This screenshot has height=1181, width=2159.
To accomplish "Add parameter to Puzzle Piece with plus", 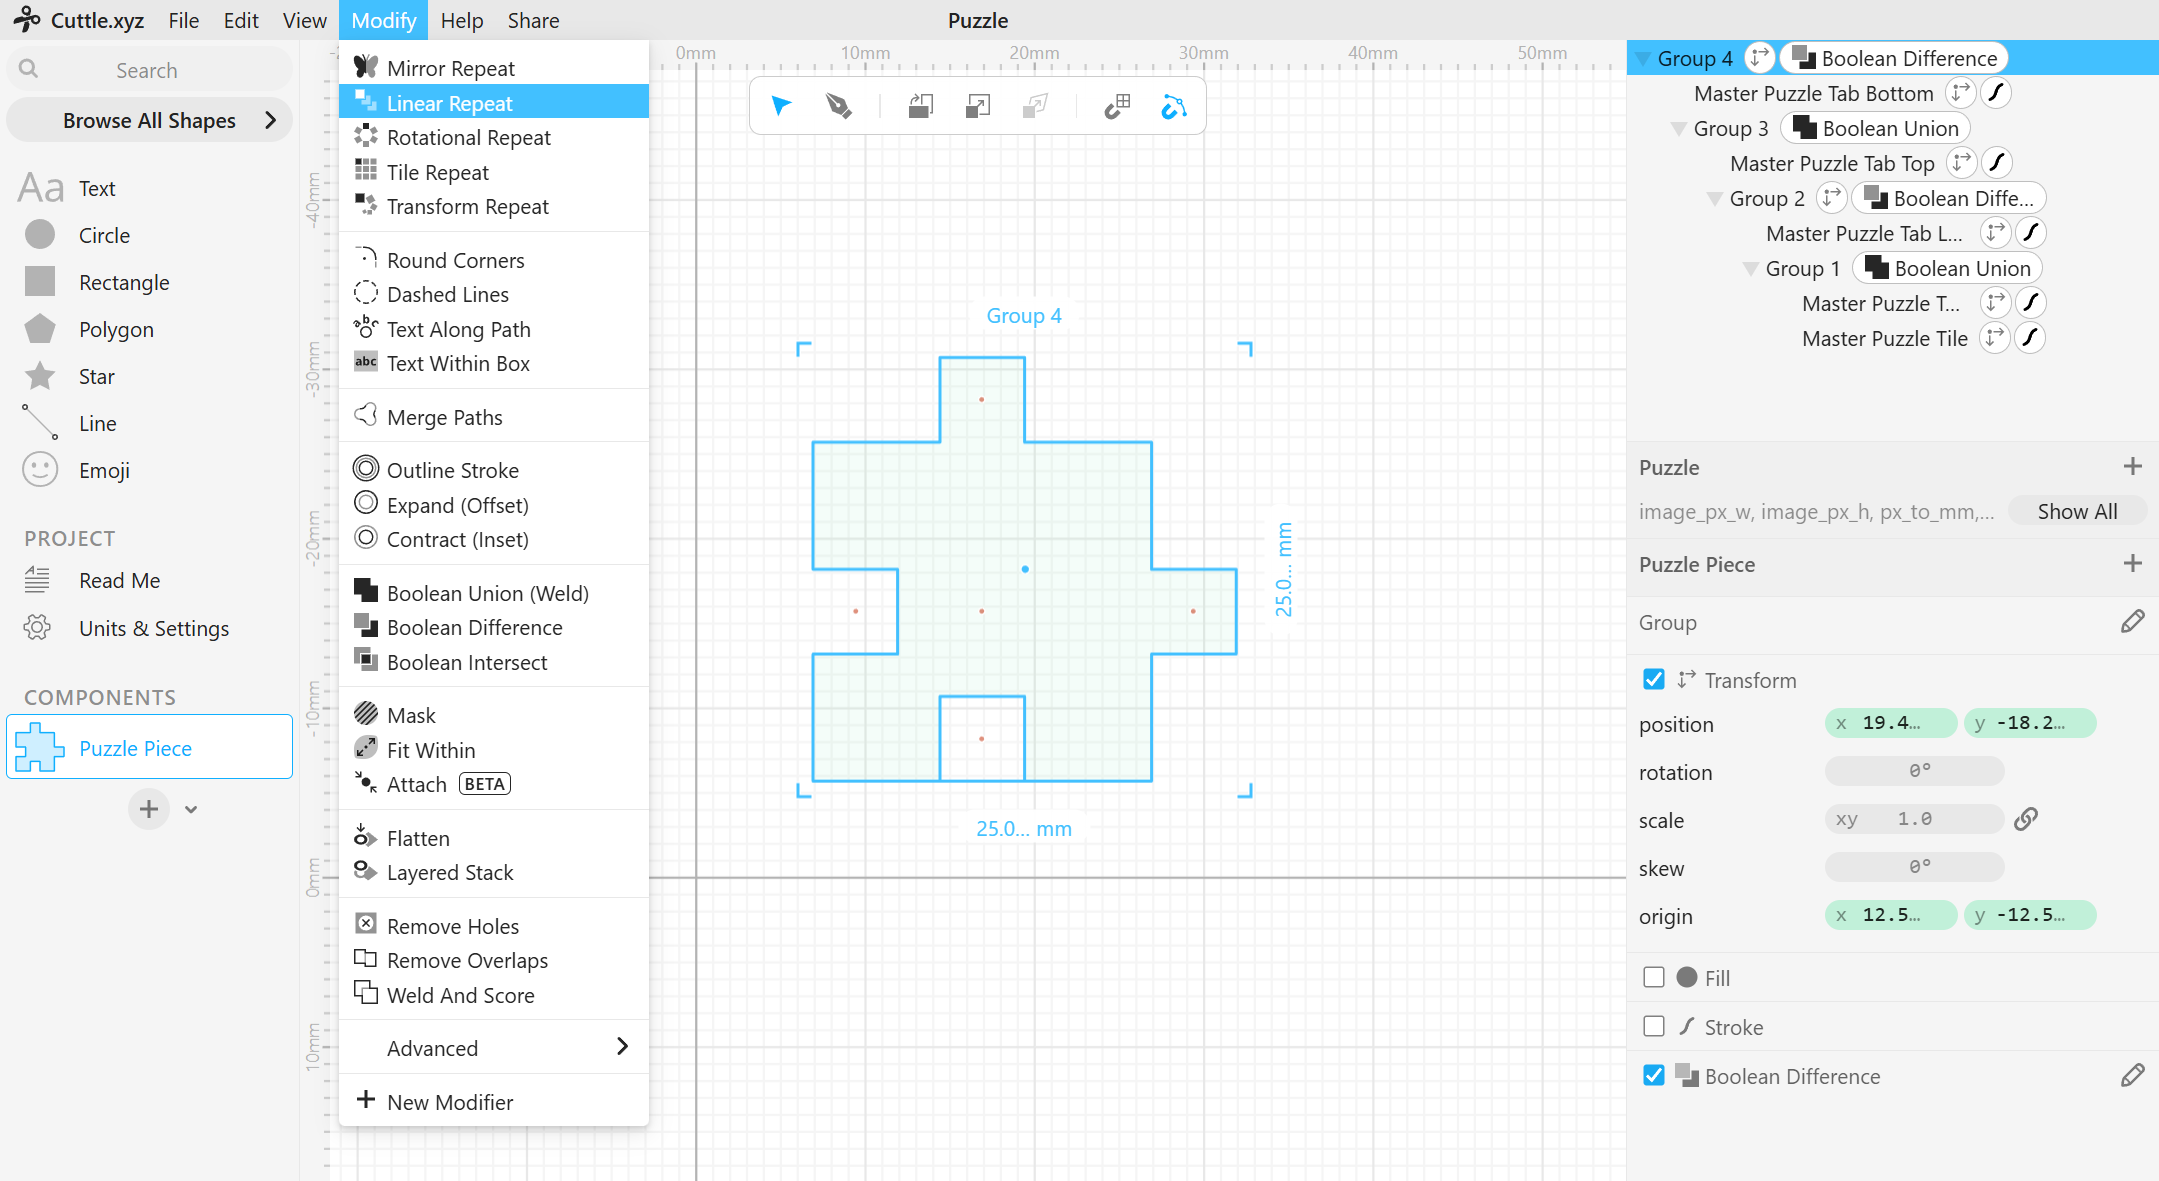I will coord(2132,564).
